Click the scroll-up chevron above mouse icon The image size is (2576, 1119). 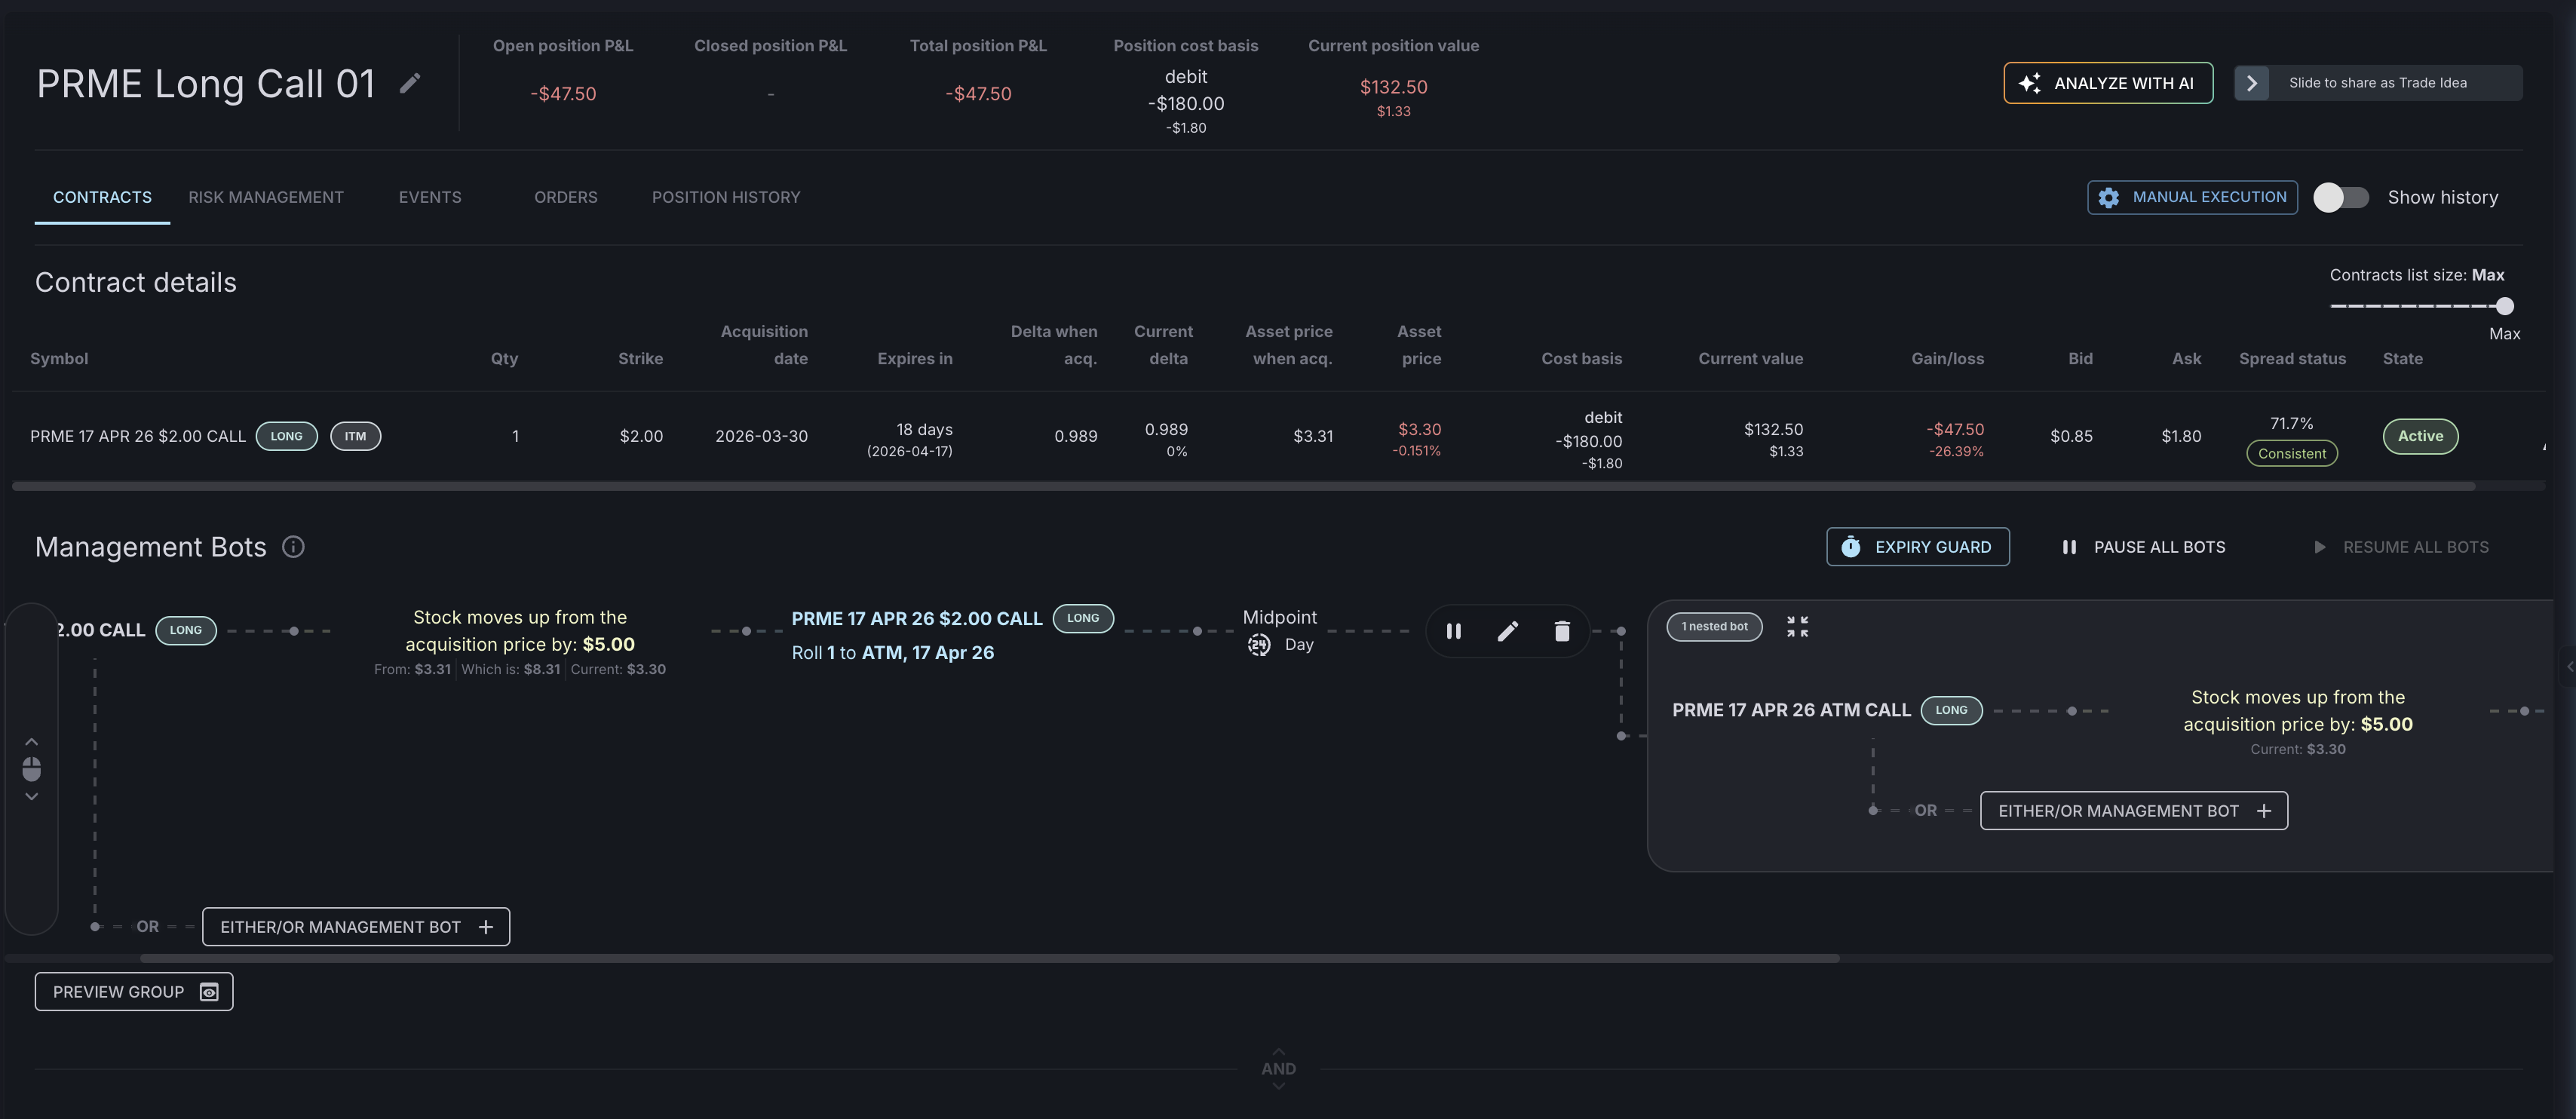click(32, 742)
